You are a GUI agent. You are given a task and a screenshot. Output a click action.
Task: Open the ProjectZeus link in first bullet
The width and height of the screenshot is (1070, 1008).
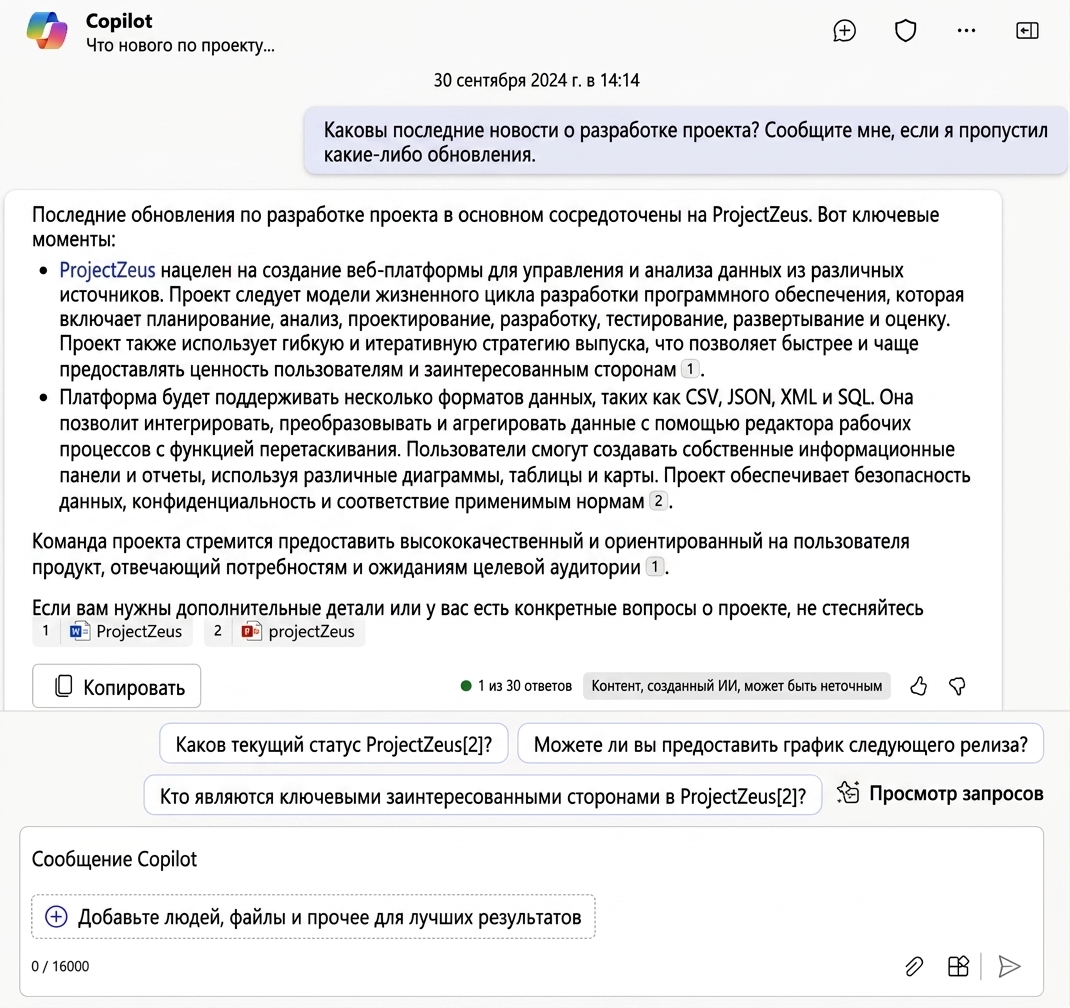coord(107,270)
